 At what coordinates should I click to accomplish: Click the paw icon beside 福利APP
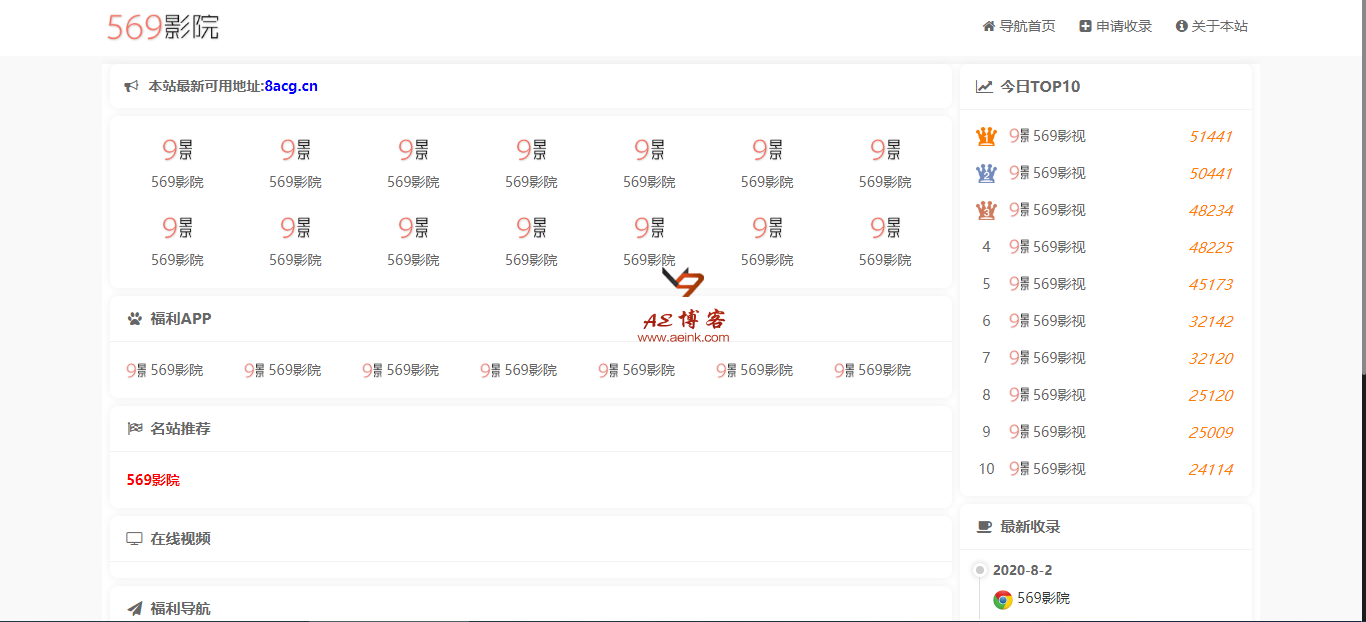(x=135, y=319)
